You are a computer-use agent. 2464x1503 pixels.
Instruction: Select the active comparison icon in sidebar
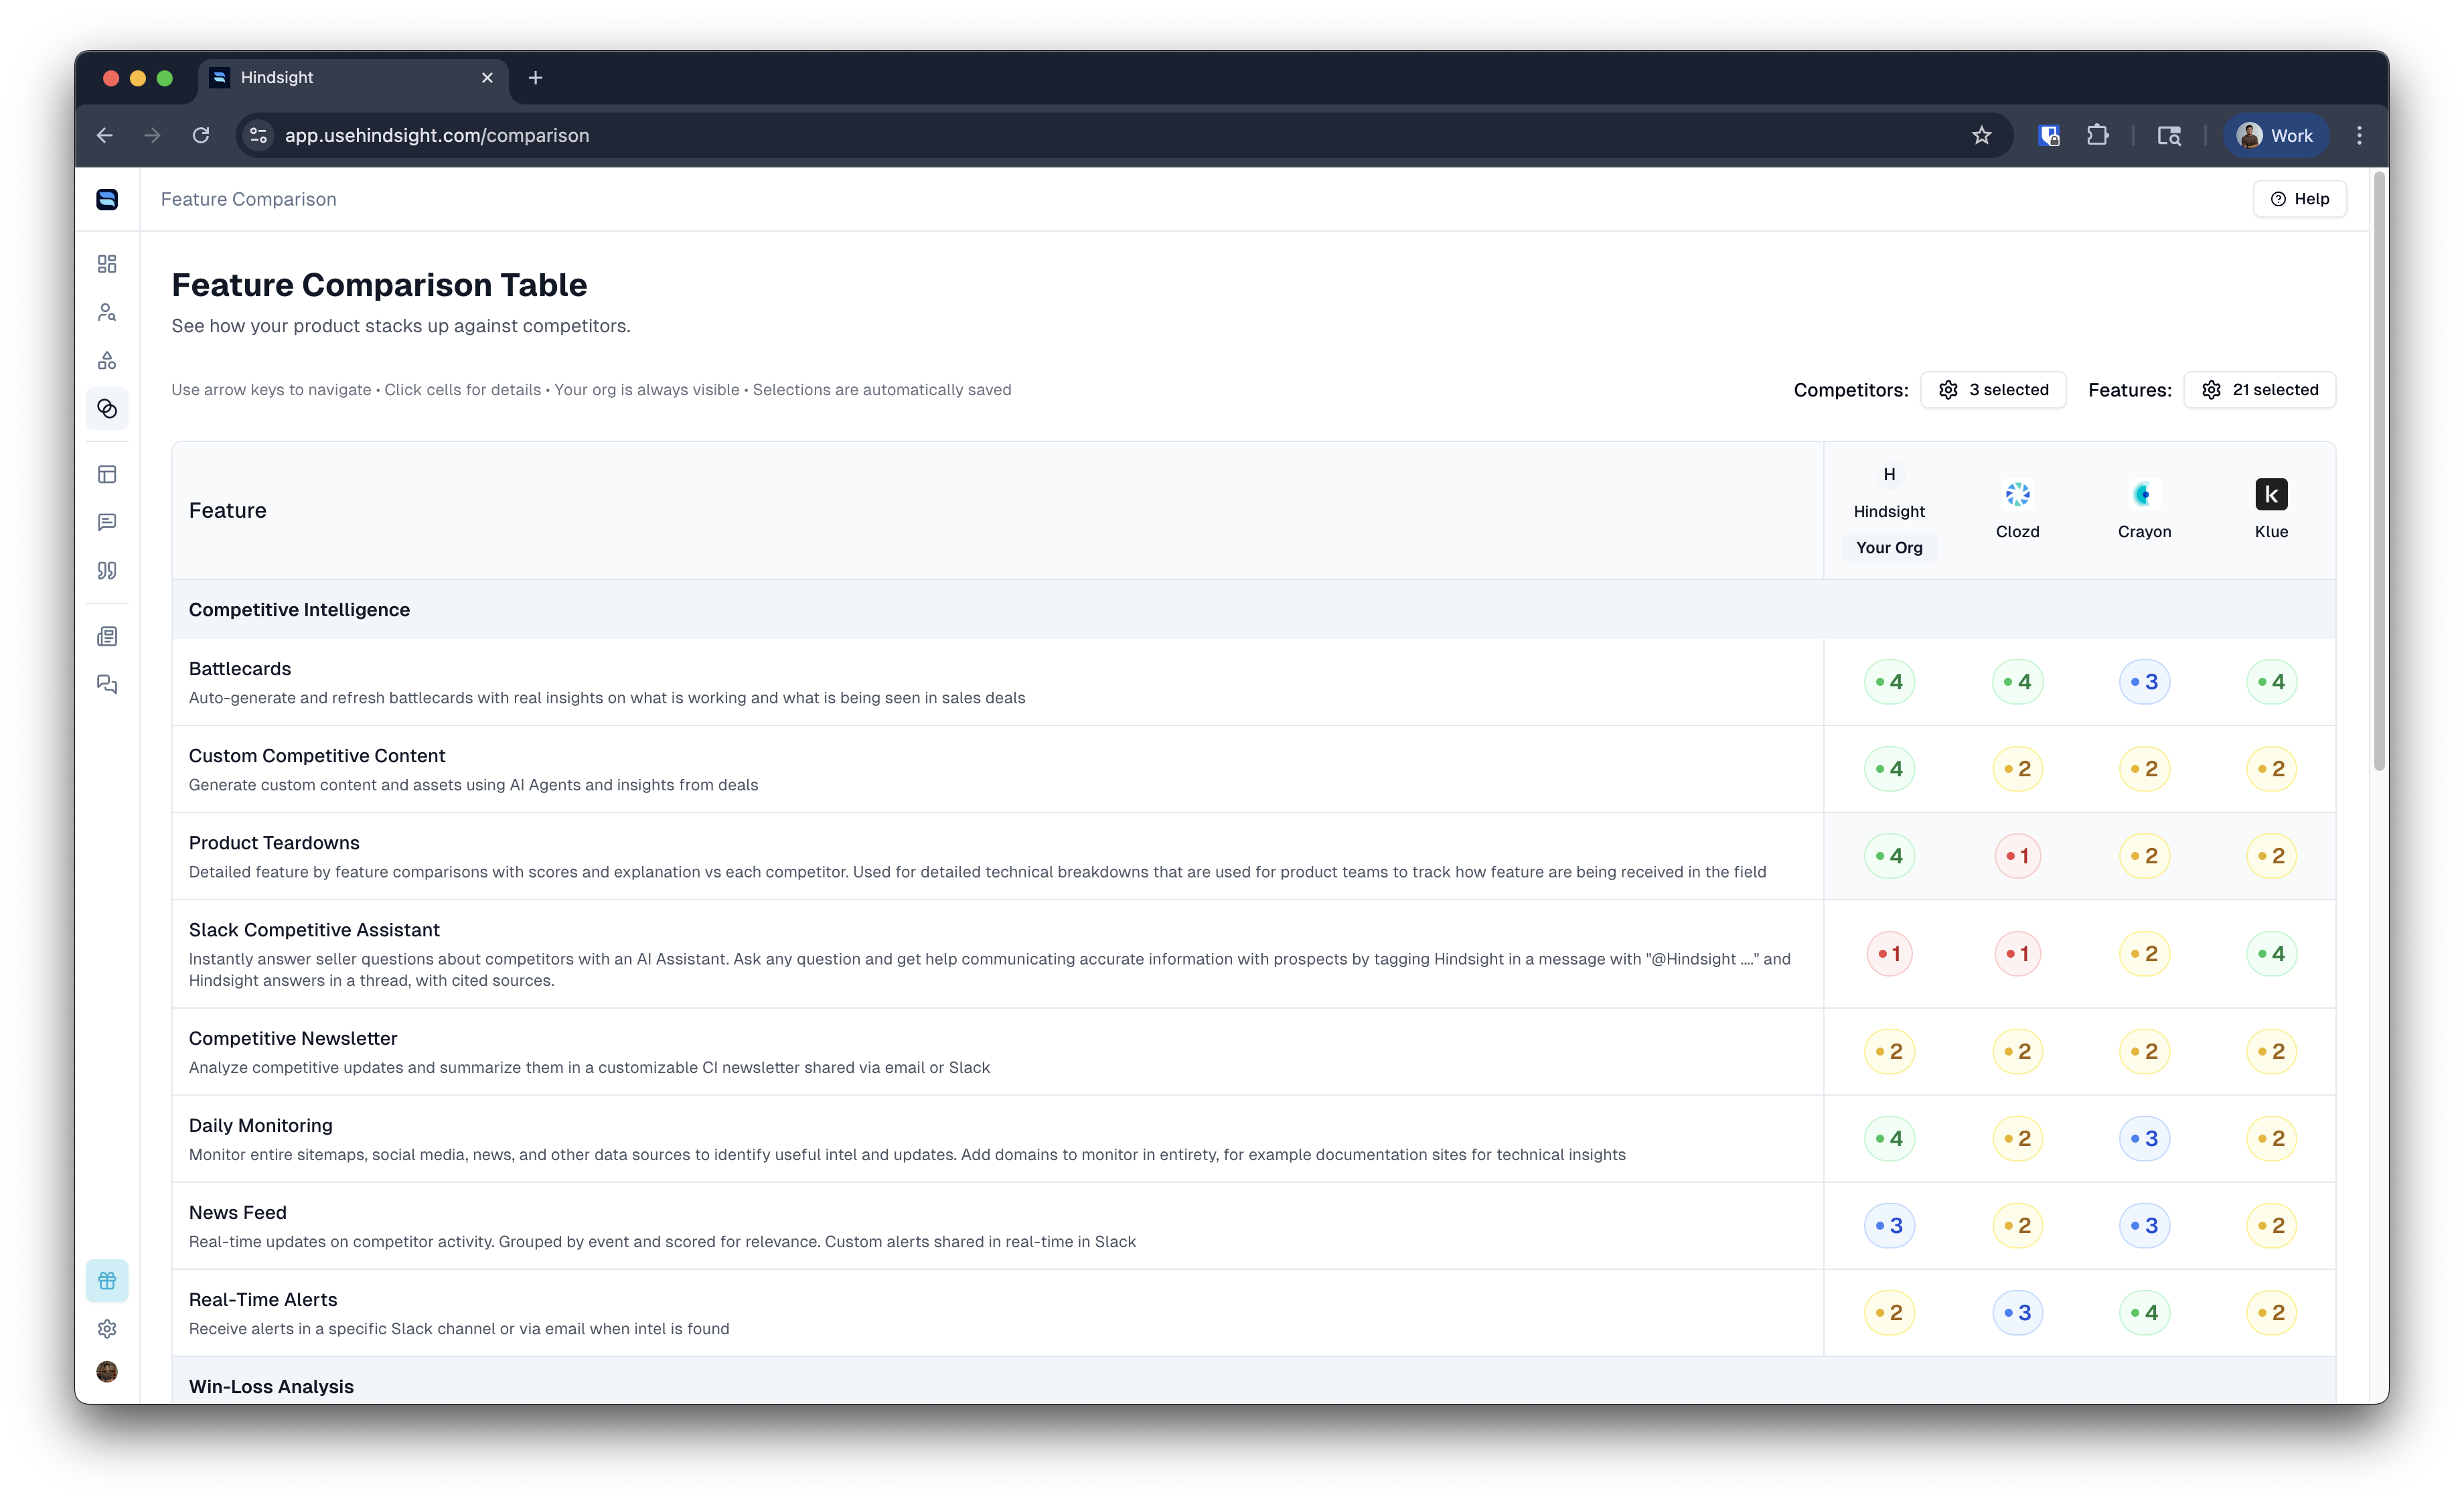[107, 409]
